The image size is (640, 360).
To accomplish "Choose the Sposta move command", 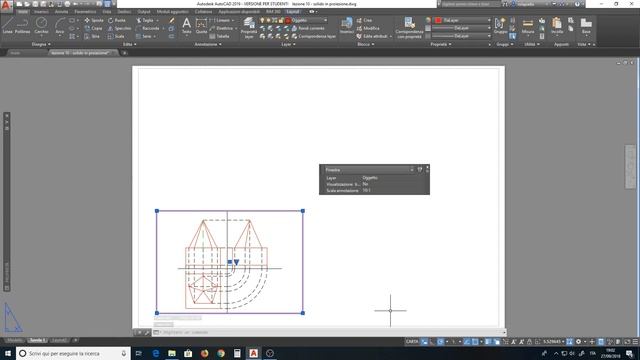I will click(93, 20).
